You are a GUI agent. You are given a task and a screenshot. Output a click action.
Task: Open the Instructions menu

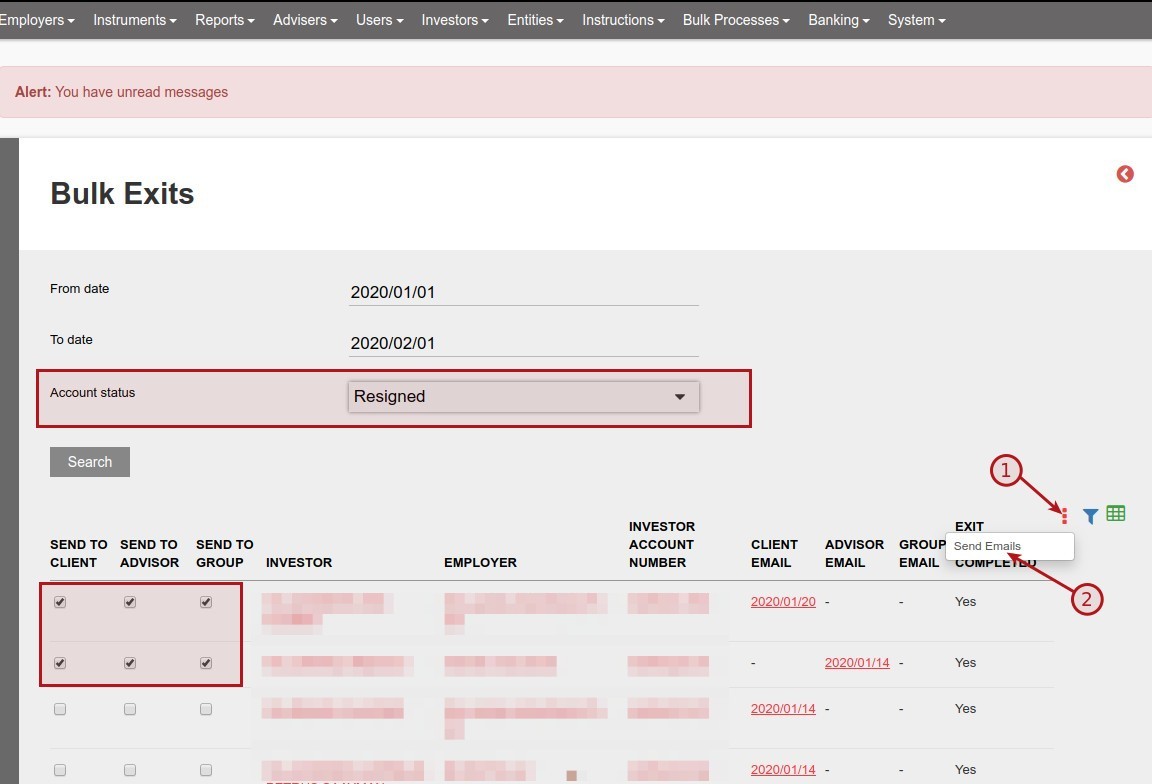[x=623, y=20]
